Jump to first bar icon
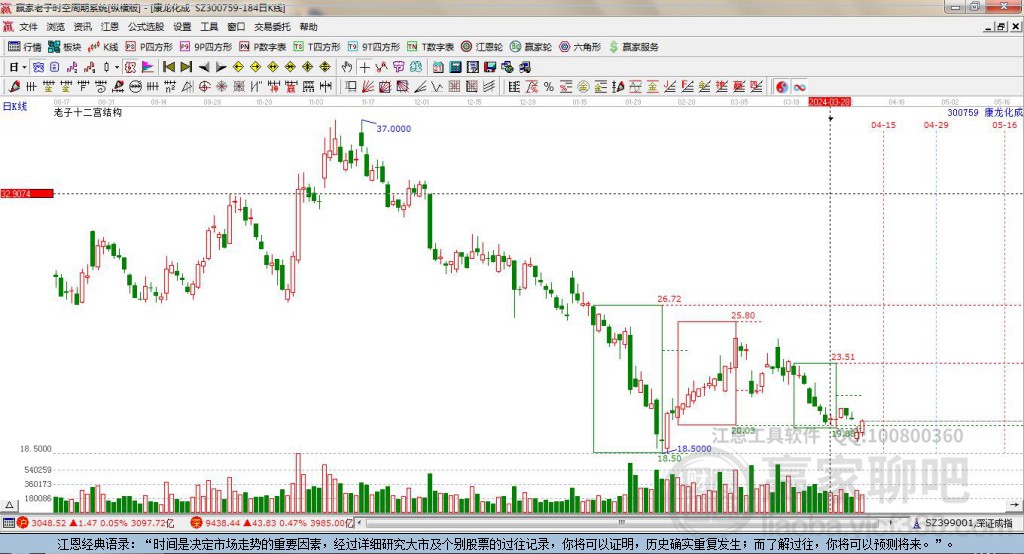The height and width of the screenshot is (554, 1024). click(x=168, y=67)
